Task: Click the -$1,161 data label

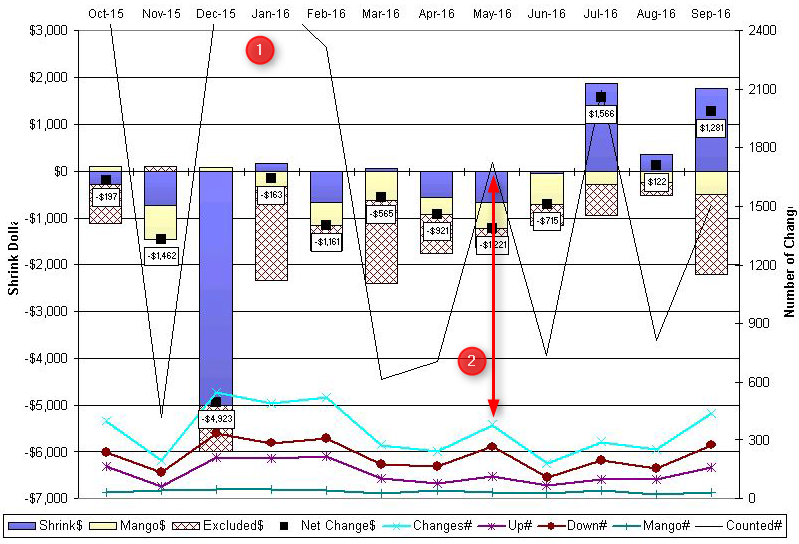Action: pyautogui.click(x=327, y=242)
